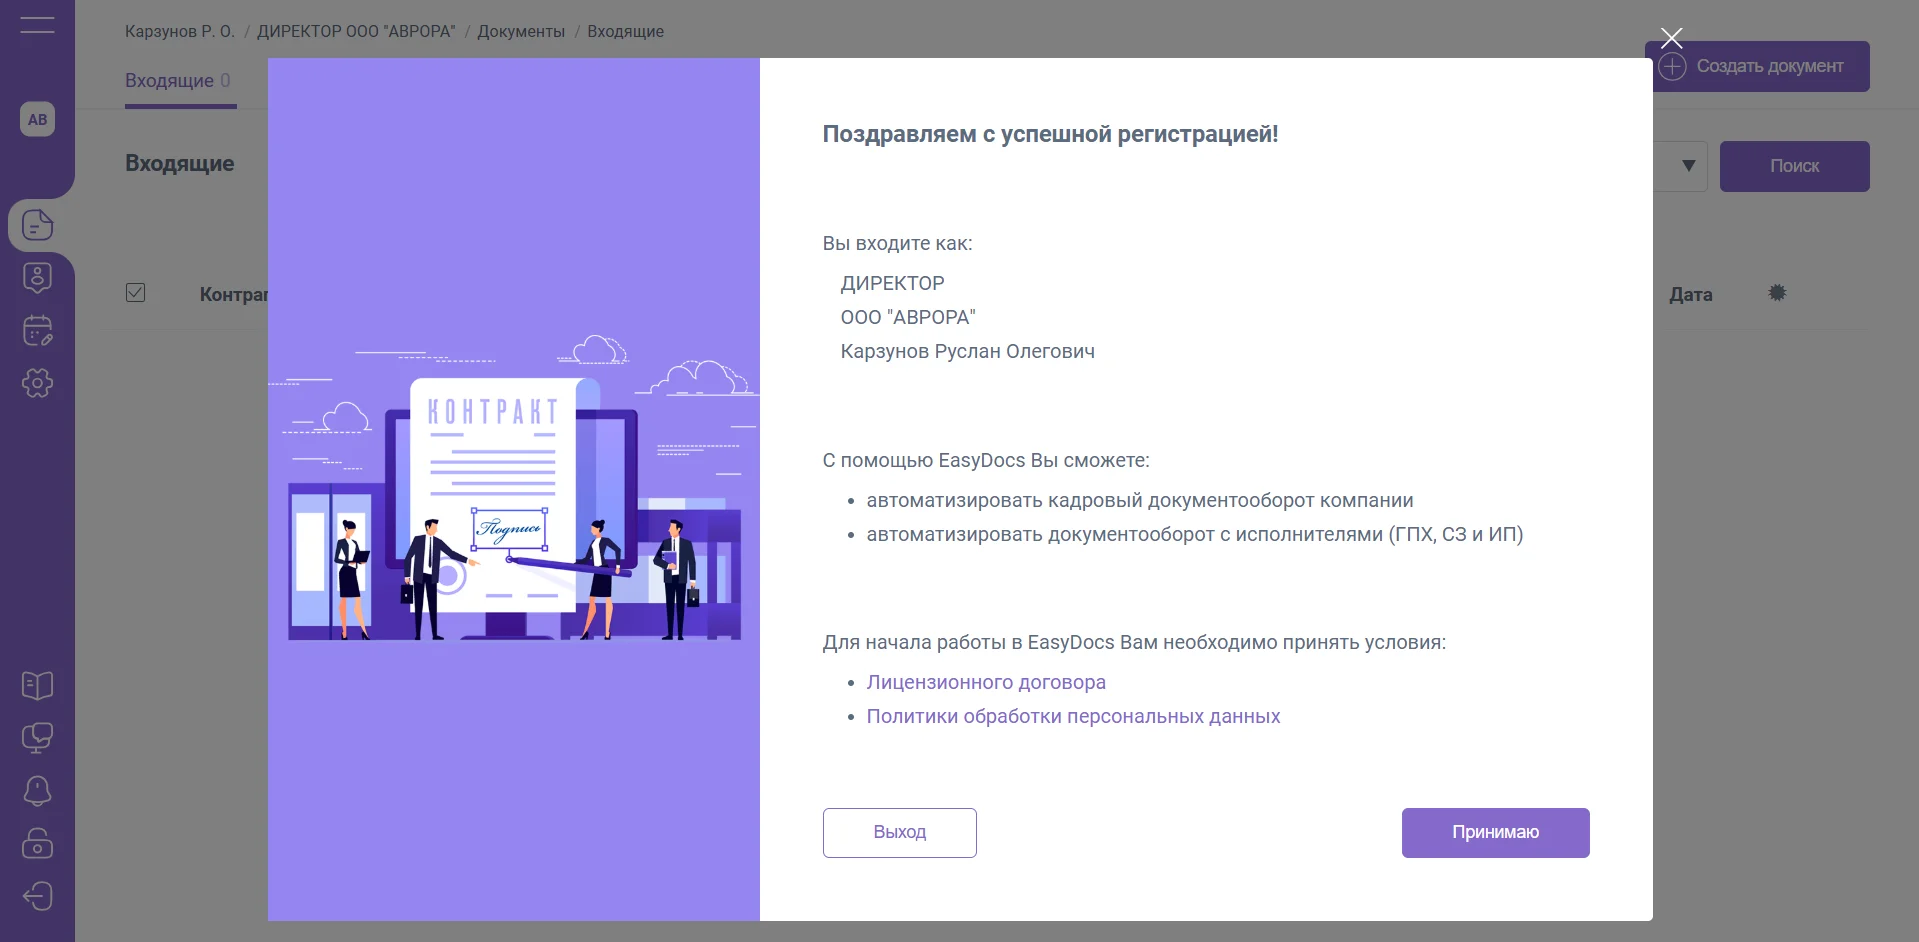
Task: Open the Documents section icon in sidebar
Action: pos(37,225)
